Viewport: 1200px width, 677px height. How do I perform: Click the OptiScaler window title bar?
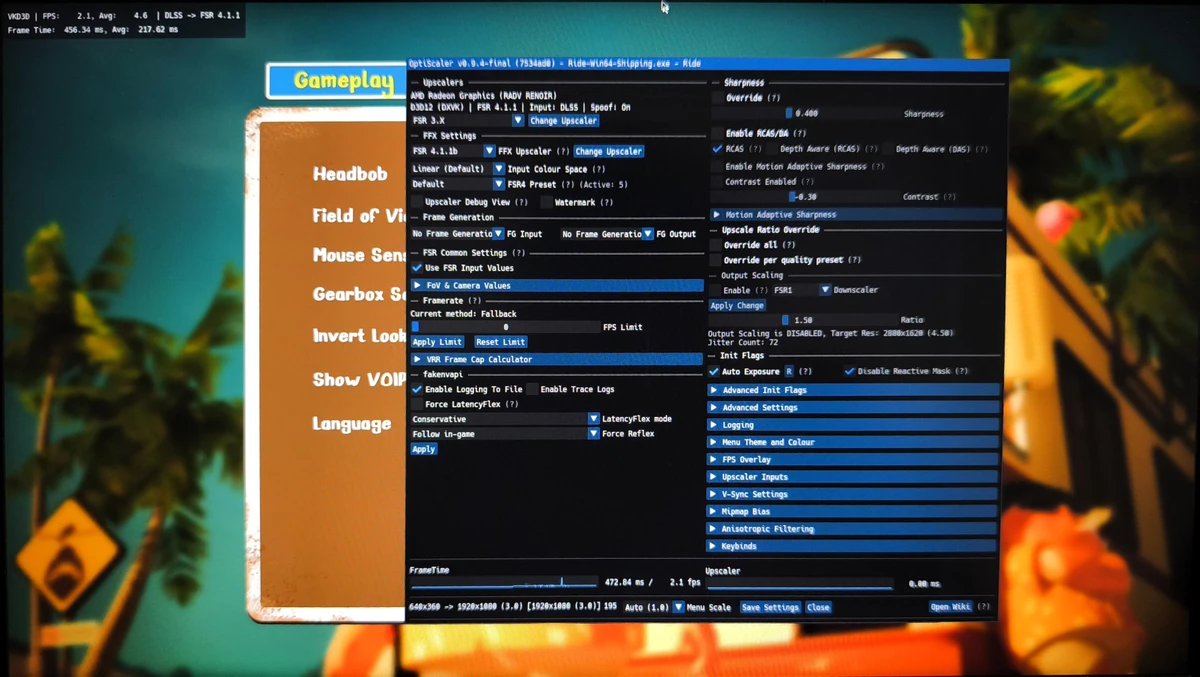[x=708, y=64]
